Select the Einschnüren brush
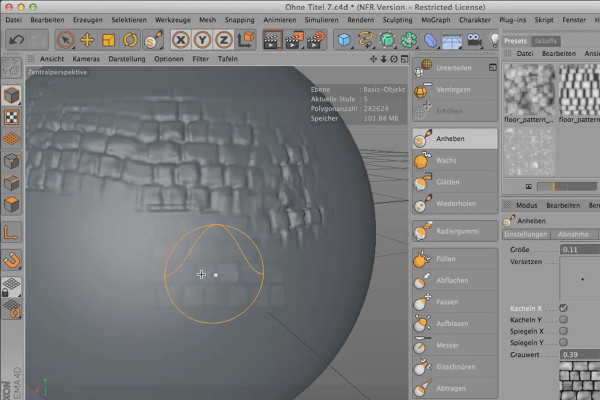 (x=455, y=367)
